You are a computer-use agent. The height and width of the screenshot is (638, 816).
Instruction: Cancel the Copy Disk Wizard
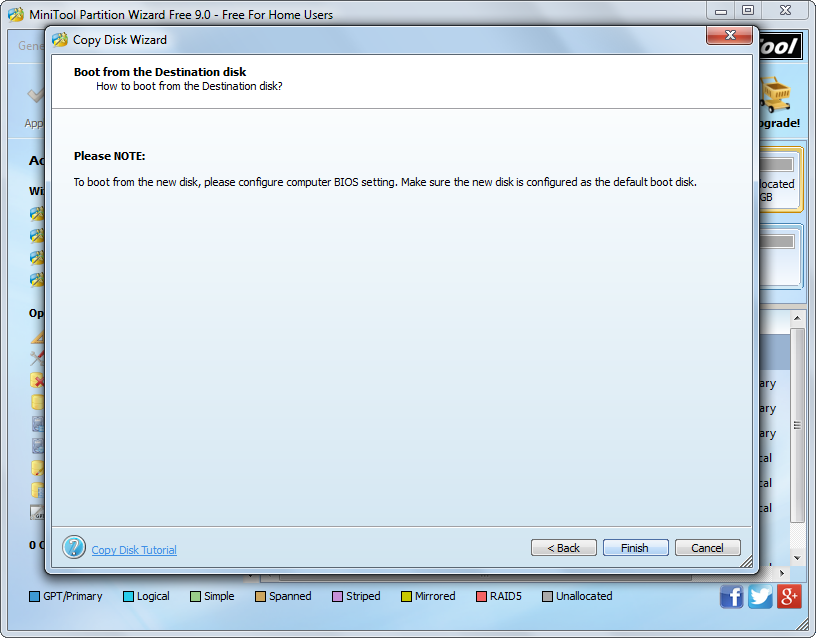click(707, 547)
